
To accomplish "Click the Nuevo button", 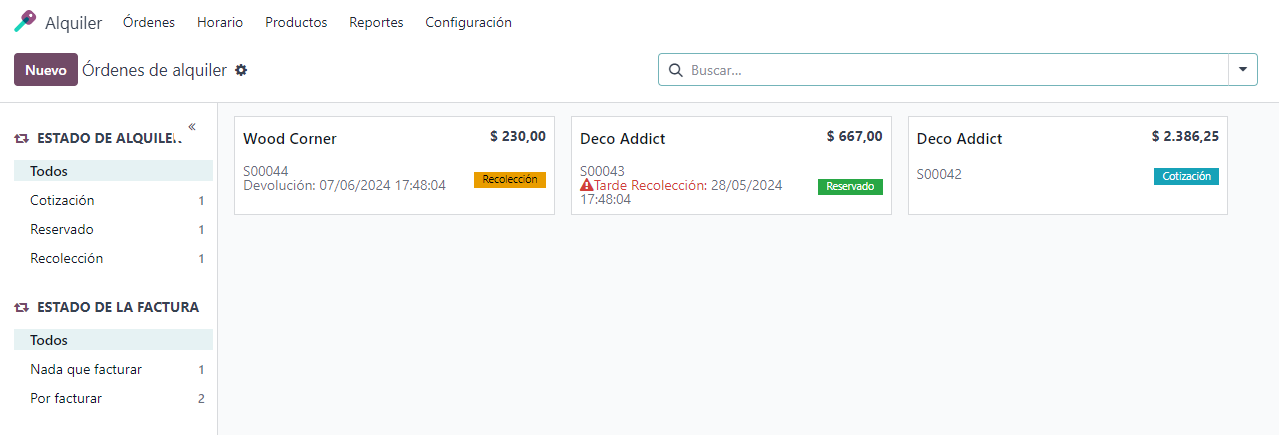I will 46,70.
